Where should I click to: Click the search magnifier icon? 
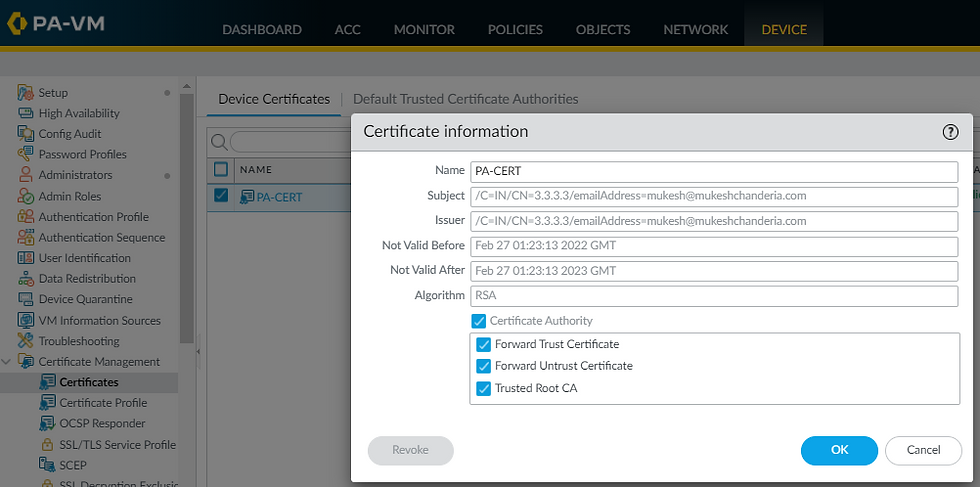(219, 142)
